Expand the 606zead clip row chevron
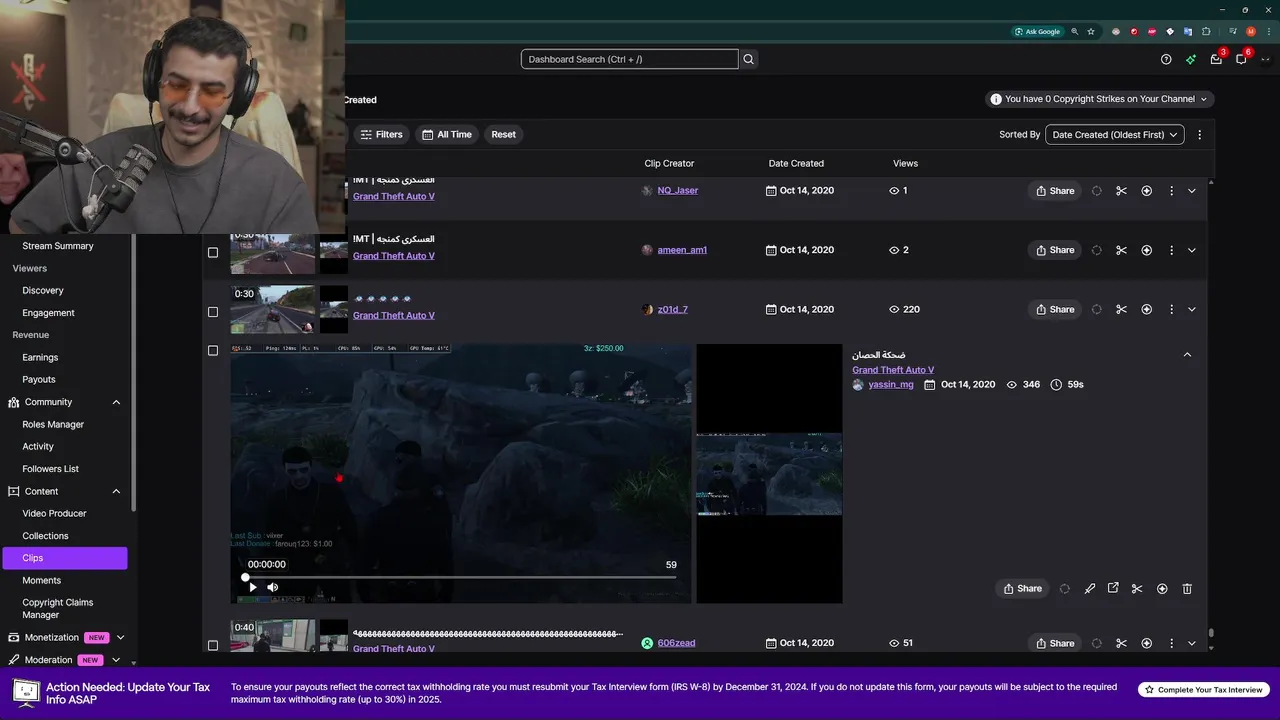The height and width of the screenshot is (720, 1280). click(x=1191, y=643)
